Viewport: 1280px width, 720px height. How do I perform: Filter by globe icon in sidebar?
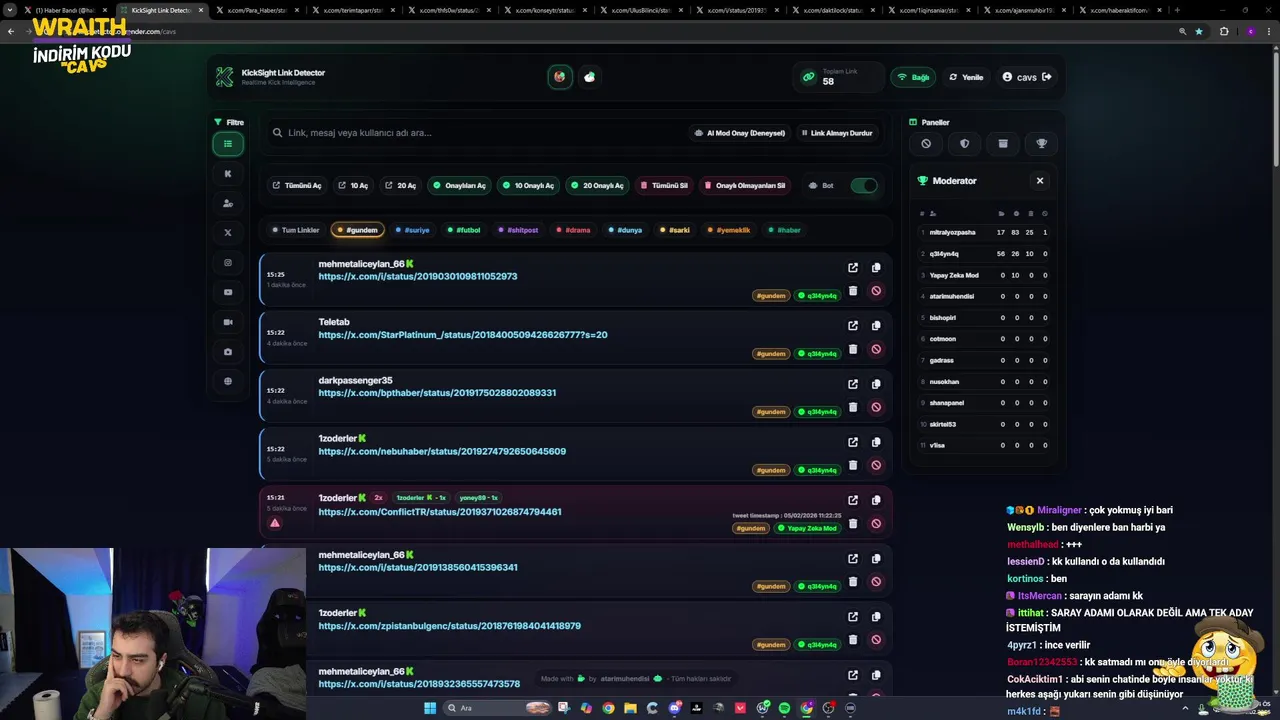[228, 381]
